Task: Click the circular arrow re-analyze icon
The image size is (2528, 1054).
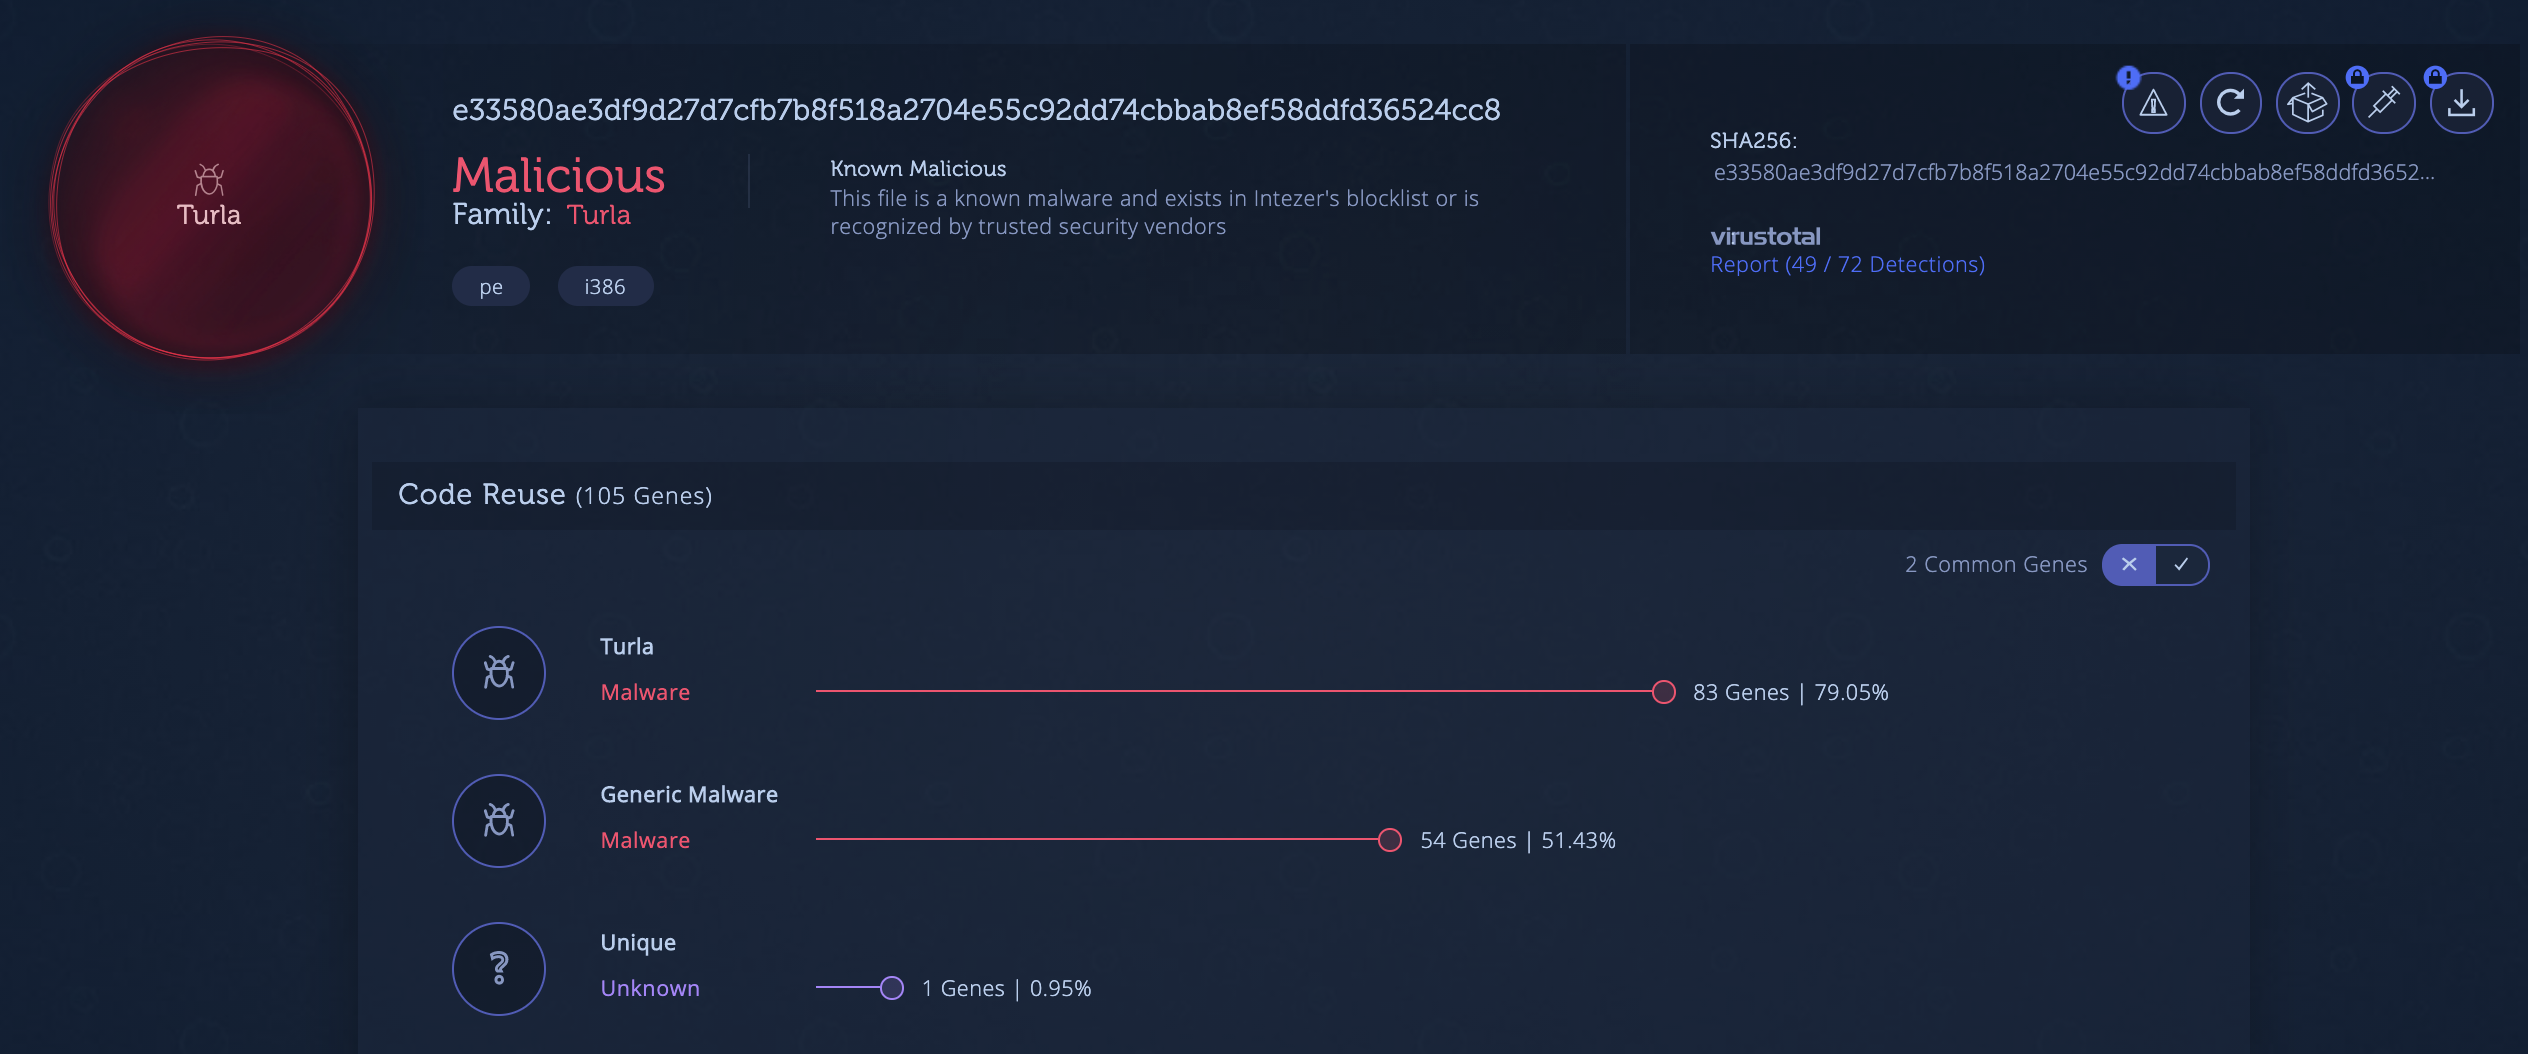Action: pos(2230,103)
